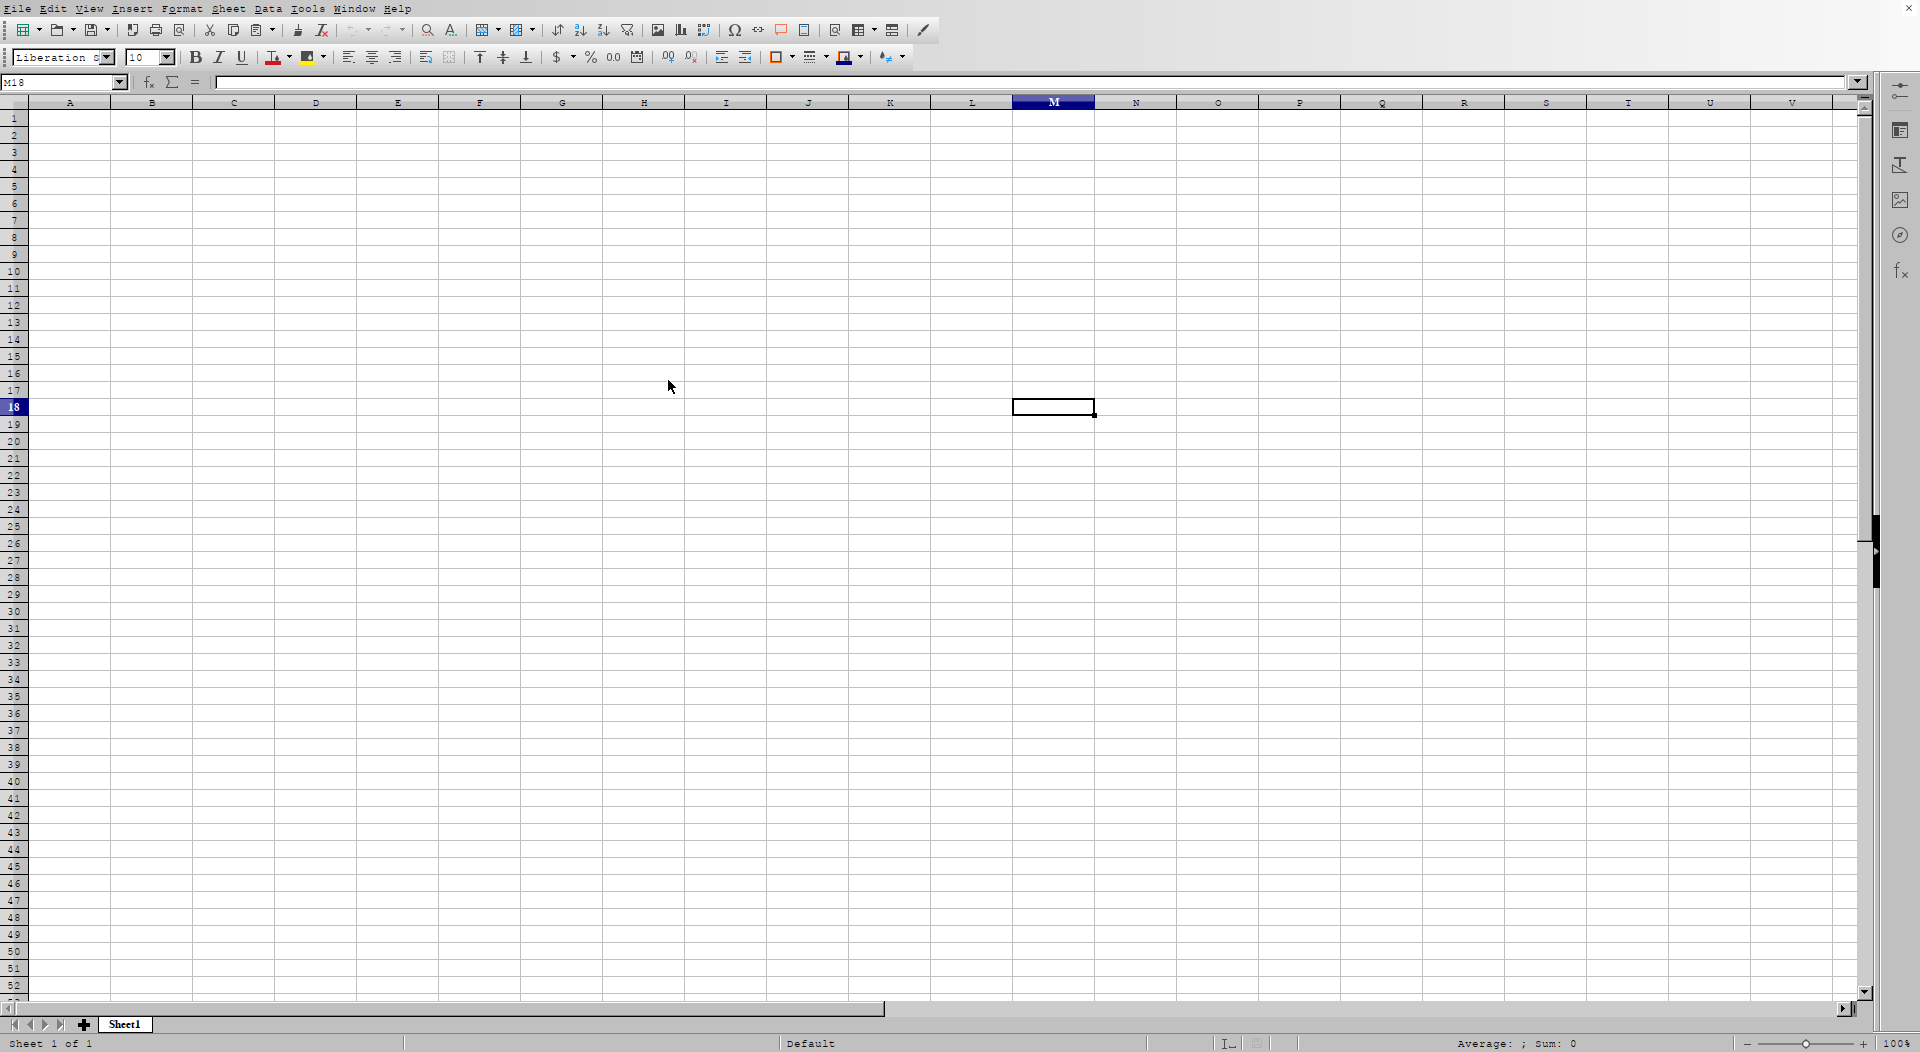Cut the selection with the scissors icon

coord(210,30)
